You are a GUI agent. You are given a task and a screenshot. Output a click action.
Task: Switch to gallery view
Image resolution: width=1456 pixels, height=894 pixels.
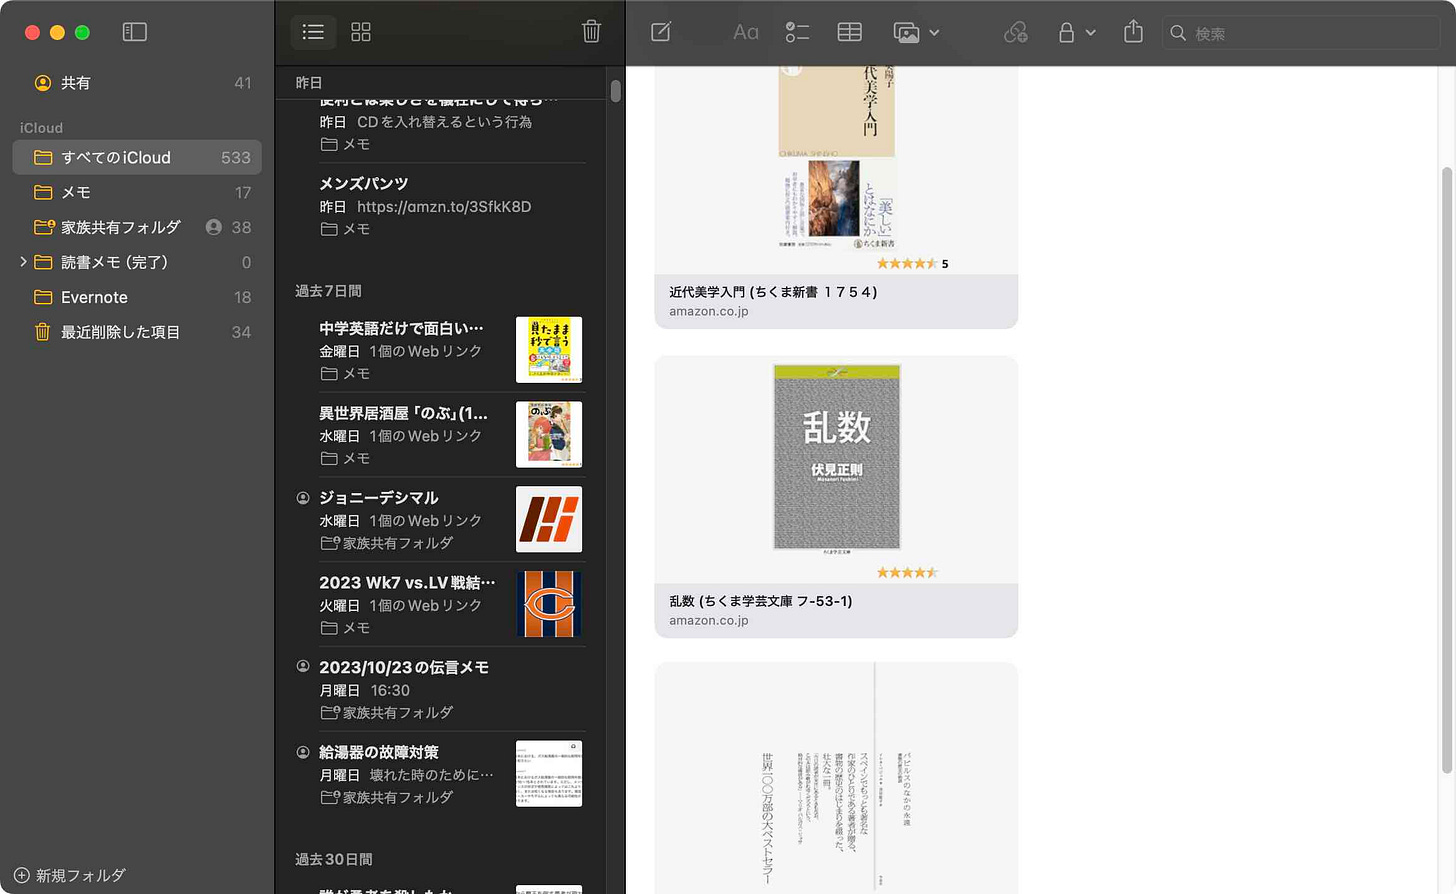point(361,32)
